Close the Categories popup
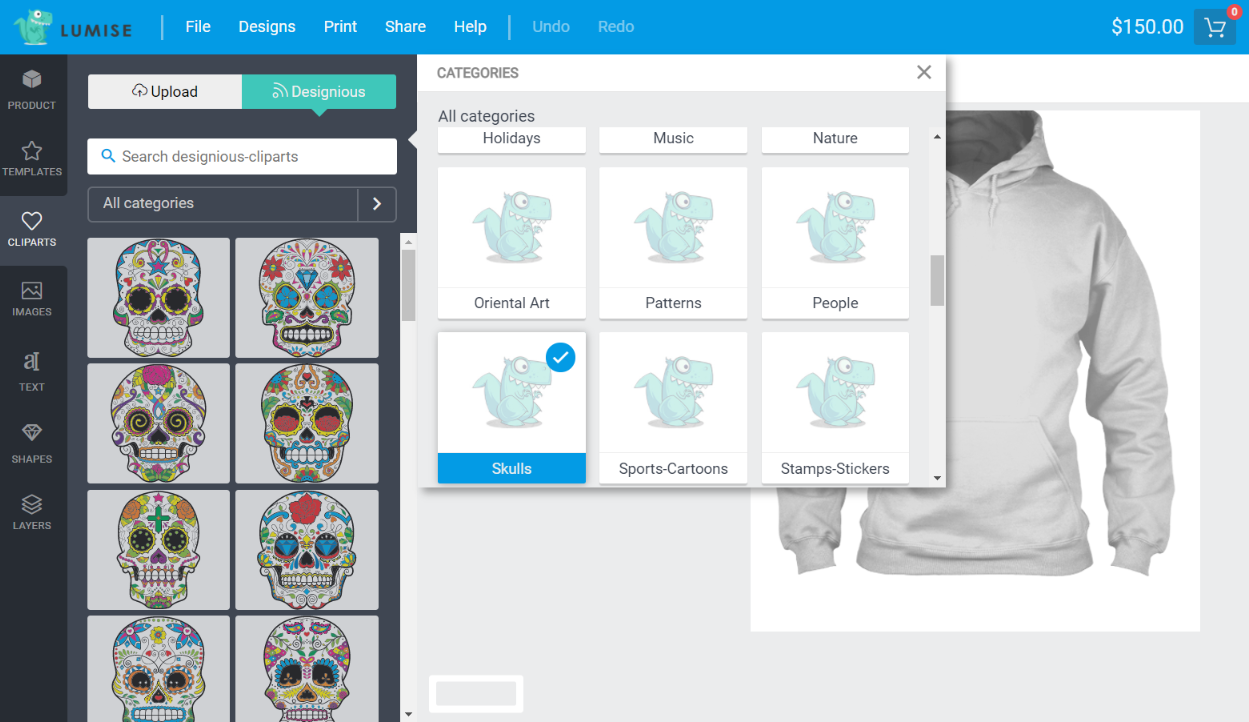The width and height of the screenshot is (1249, 722). click(x=923, y=71)
